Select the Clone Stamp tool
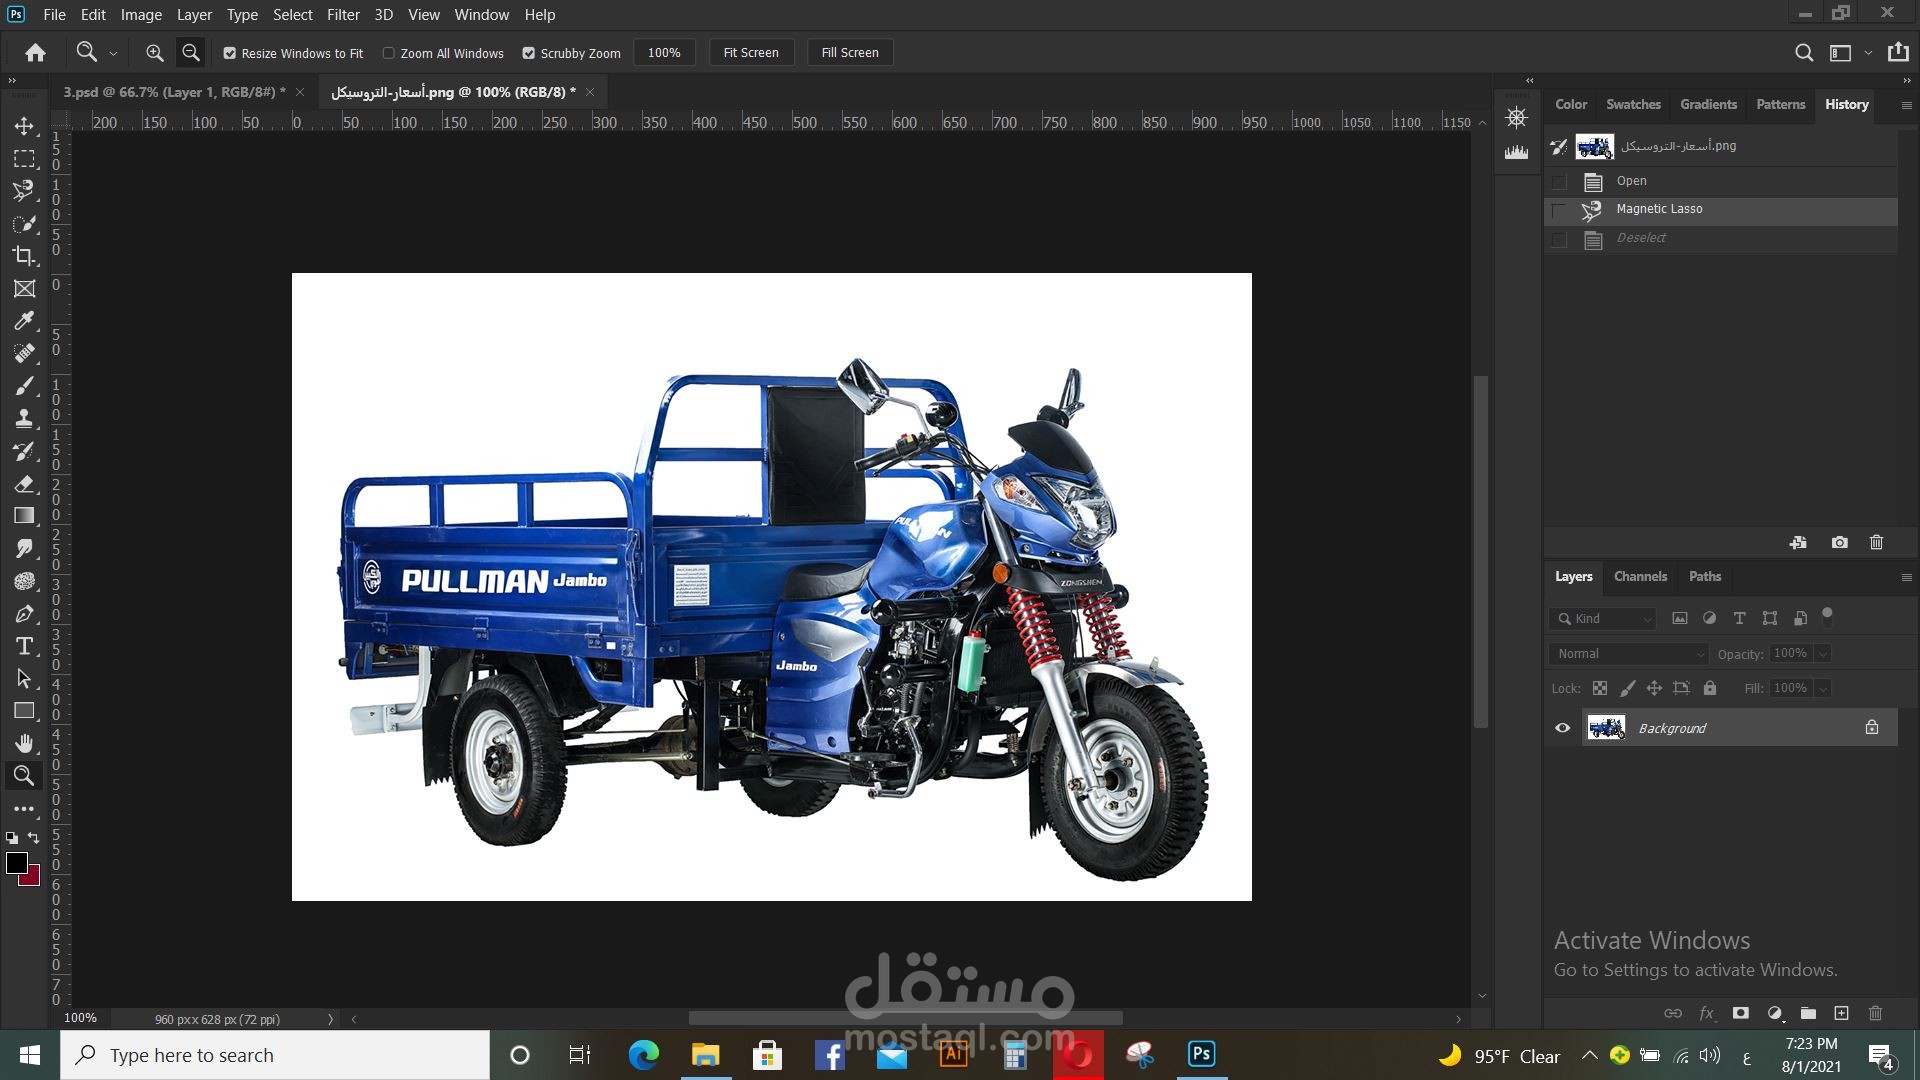The width and height of the screenshot is (1920, 1080). click(24, 419)
